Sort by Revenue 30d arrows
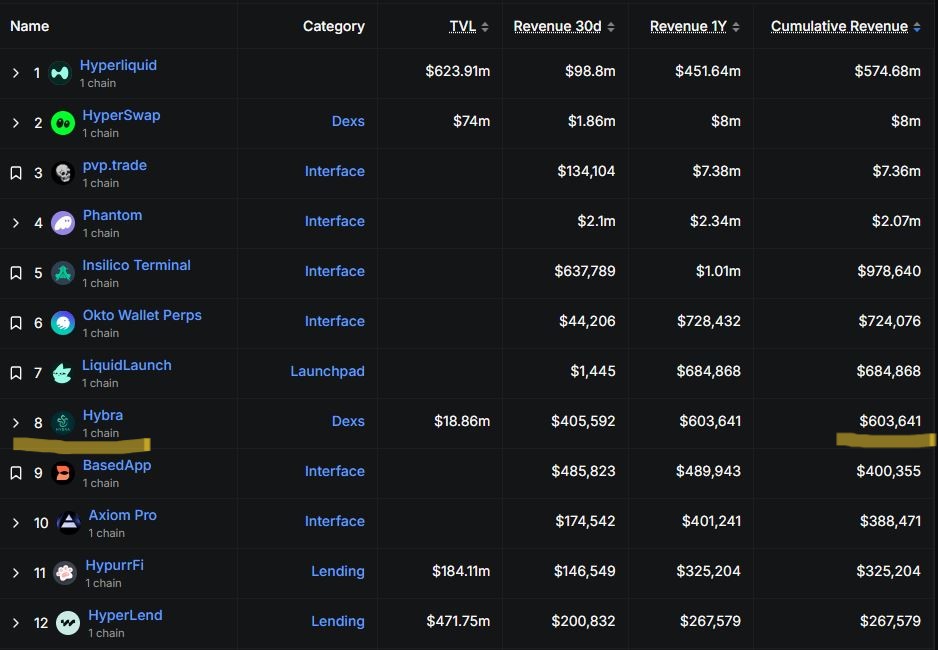 [x=611, y=27]
